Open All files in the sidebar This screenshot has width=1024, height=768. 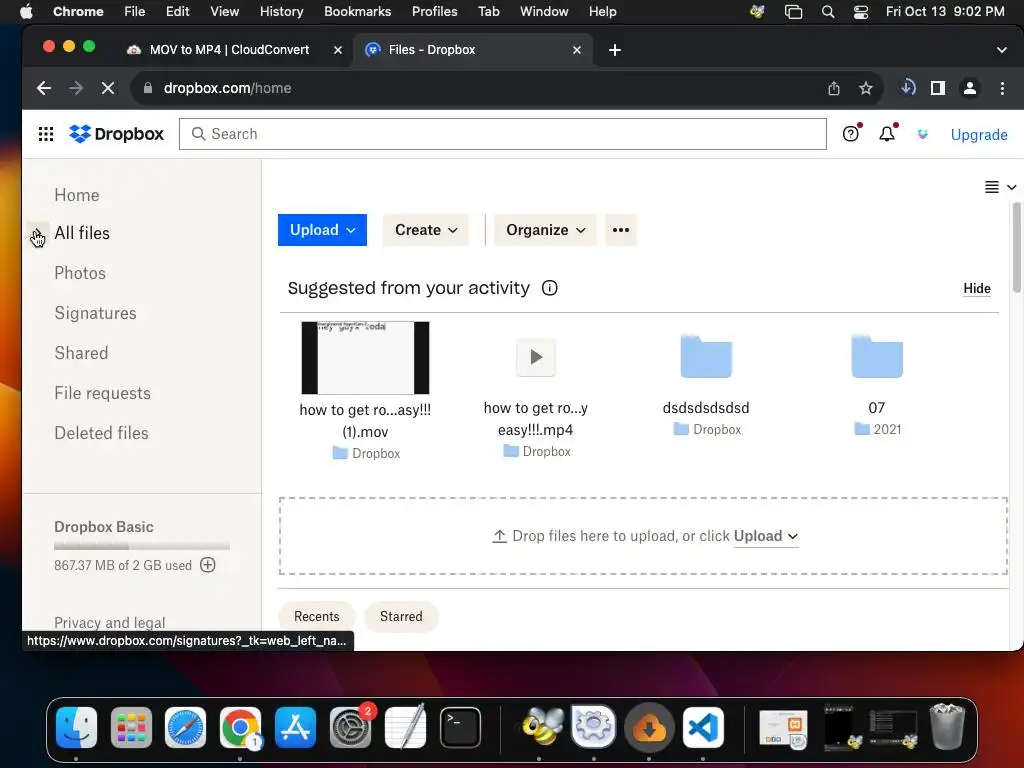[82, 233]
